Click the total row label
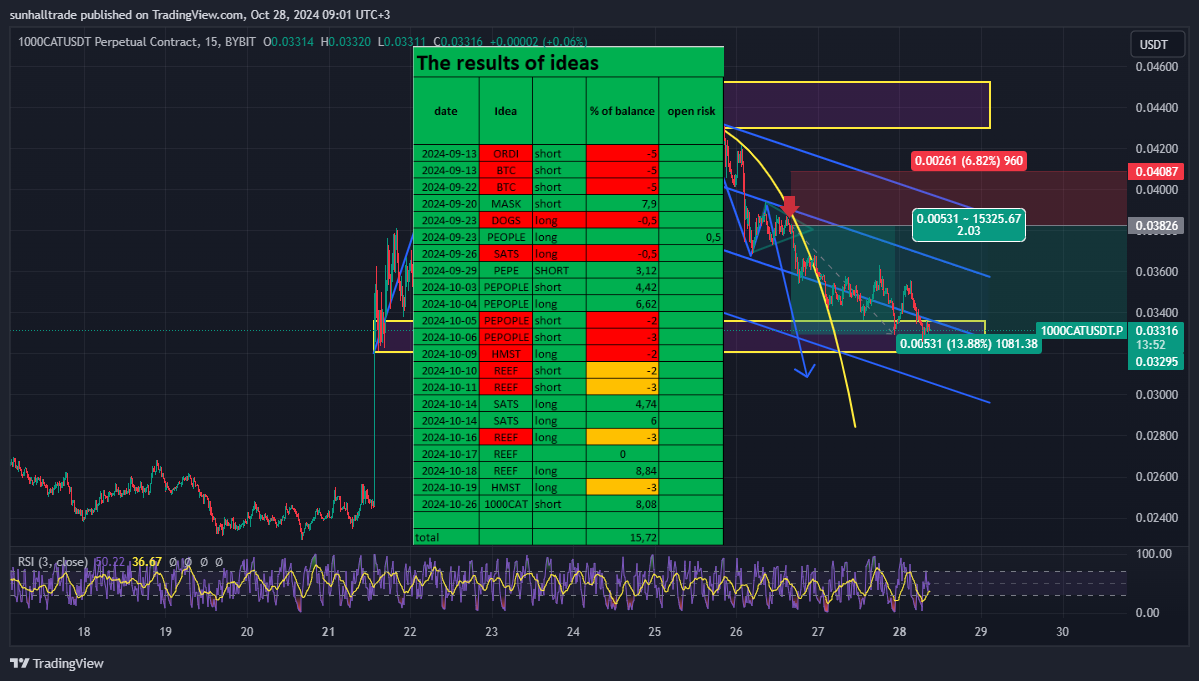Screen dimensions: 1199x681 coord(427,537)
